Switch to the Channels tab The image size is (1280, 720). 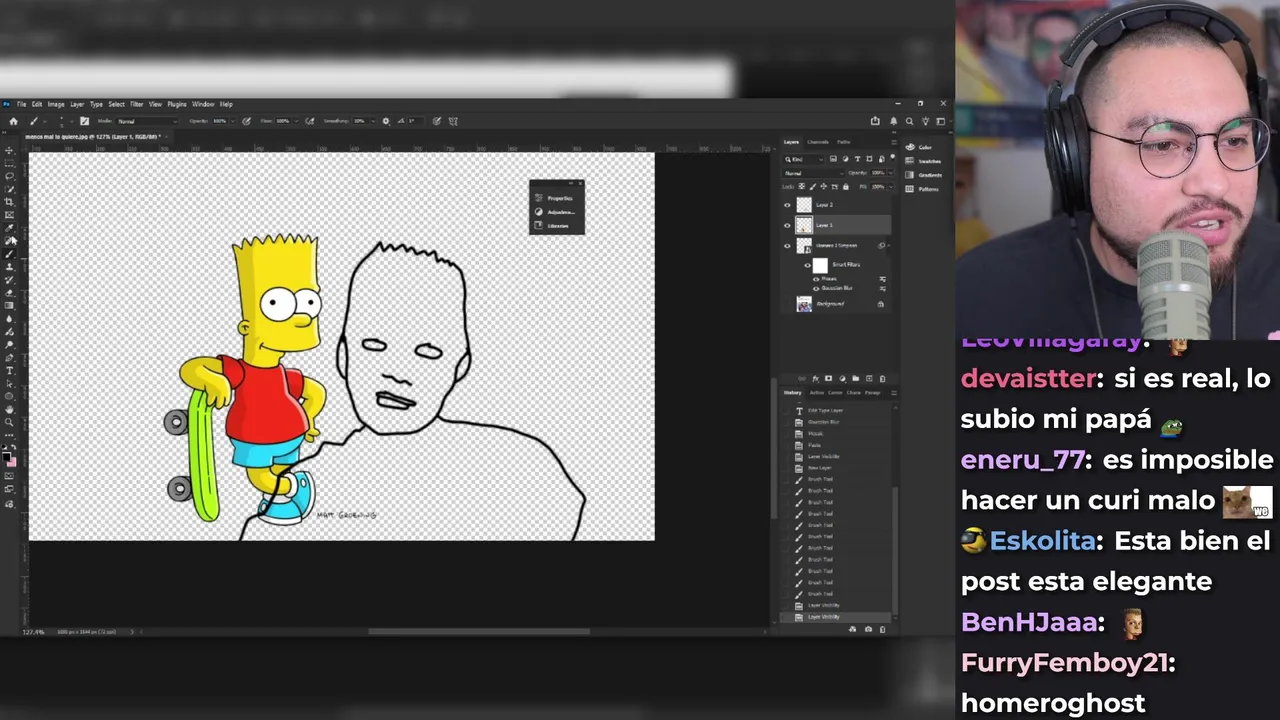coord(818,142)
